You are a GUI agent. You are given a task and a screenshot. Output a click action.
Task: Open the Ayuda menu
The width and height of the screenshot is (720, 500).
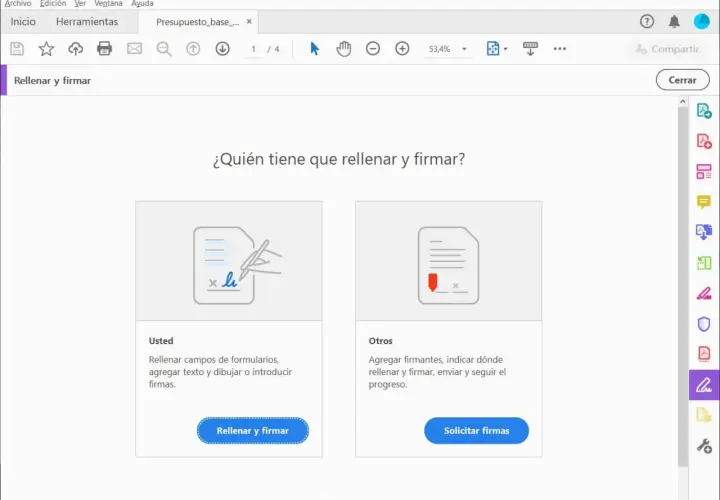tap(142, 3)
